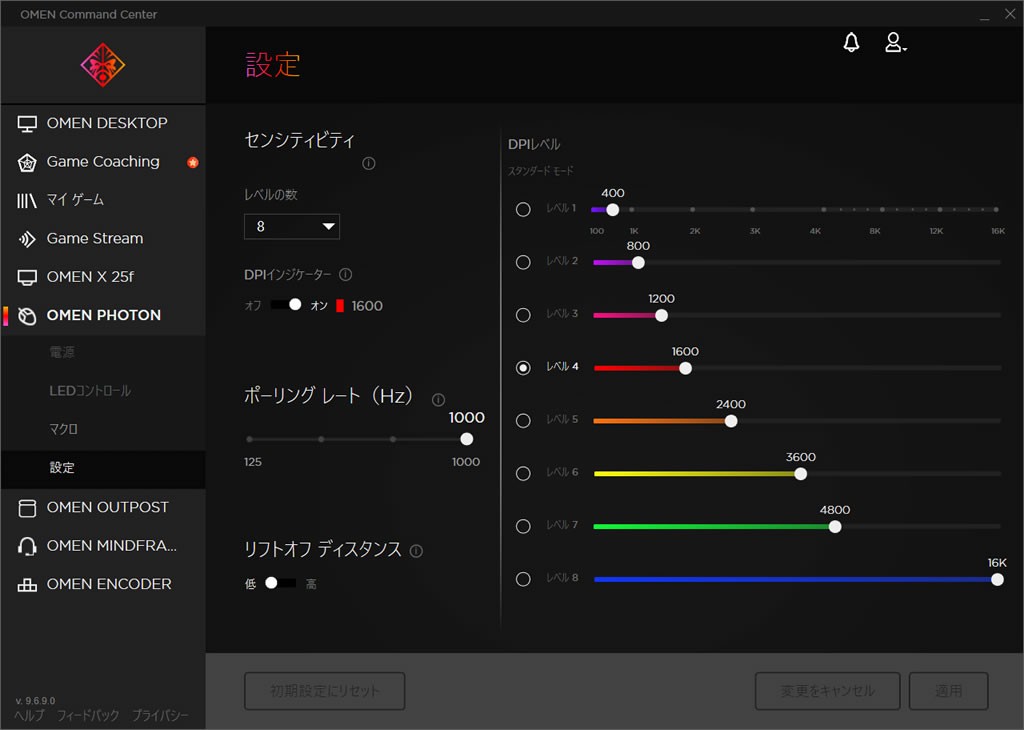
Task: Open the フィードバック link
Action: tap(88, 716)
